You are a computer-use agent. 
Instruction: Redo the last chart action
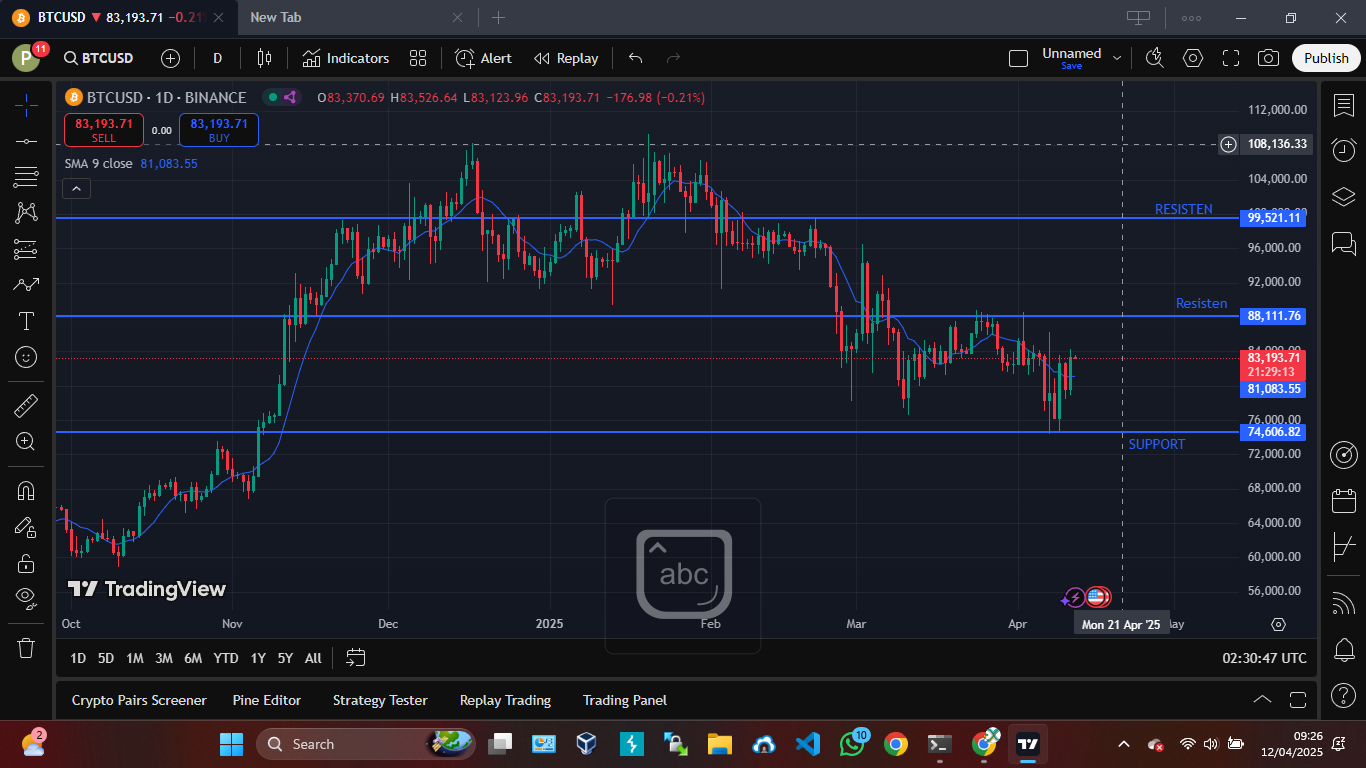click(x=673, y=58)
